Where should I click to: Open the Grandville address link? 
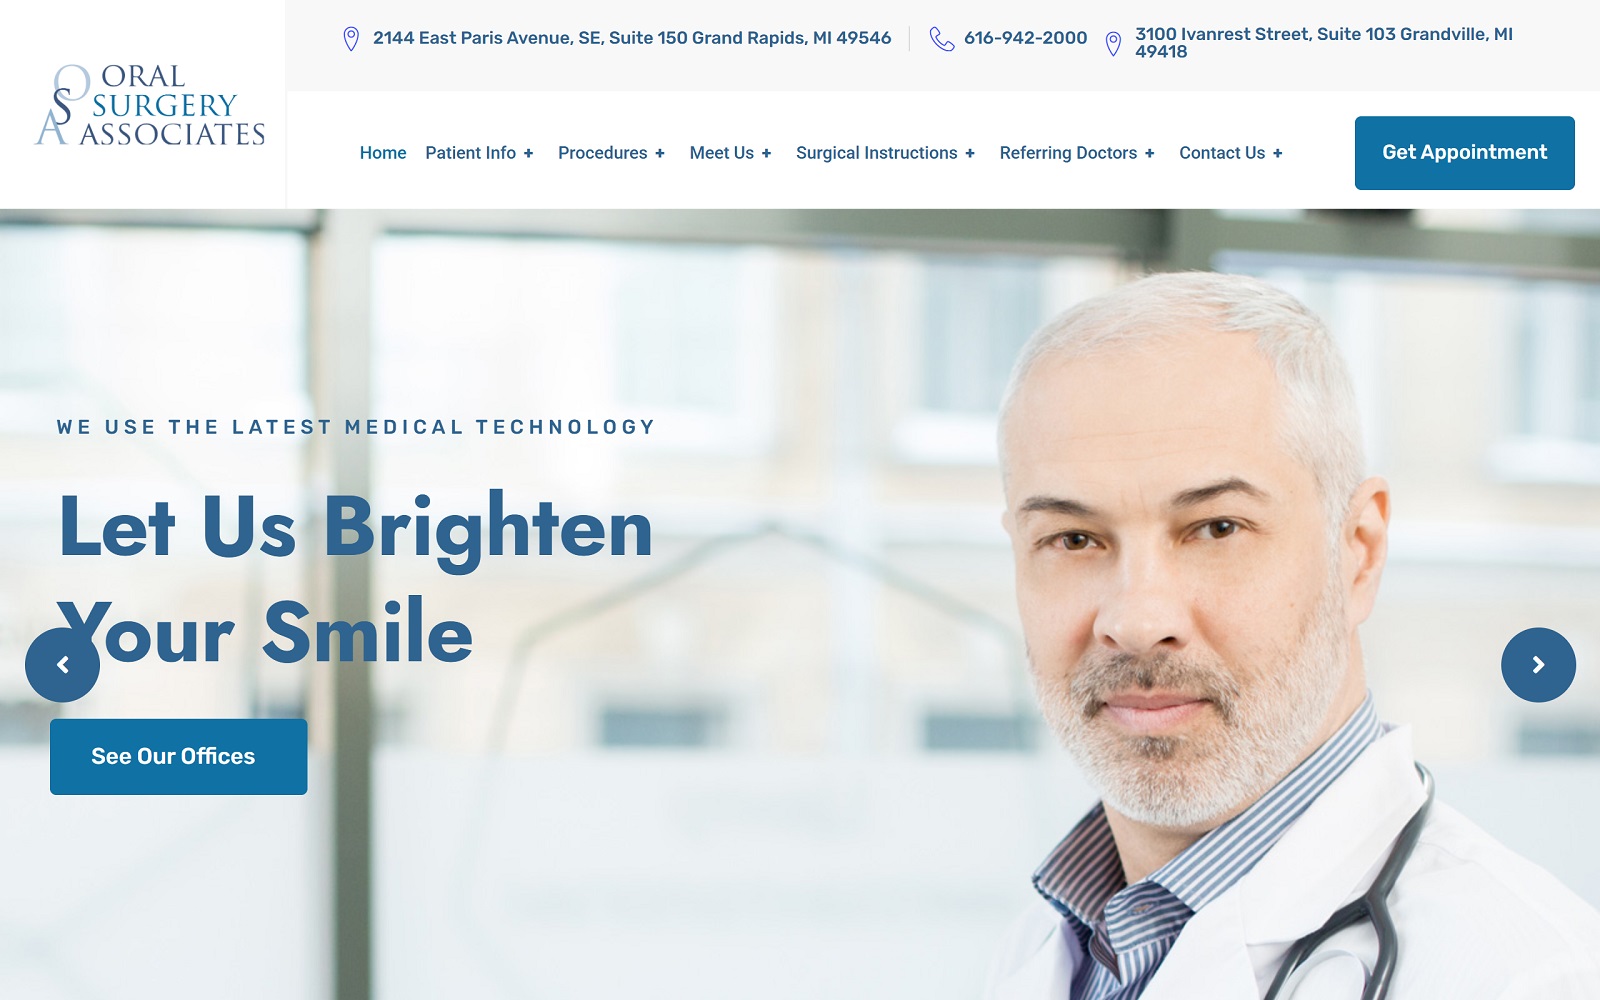(1324, 43)
